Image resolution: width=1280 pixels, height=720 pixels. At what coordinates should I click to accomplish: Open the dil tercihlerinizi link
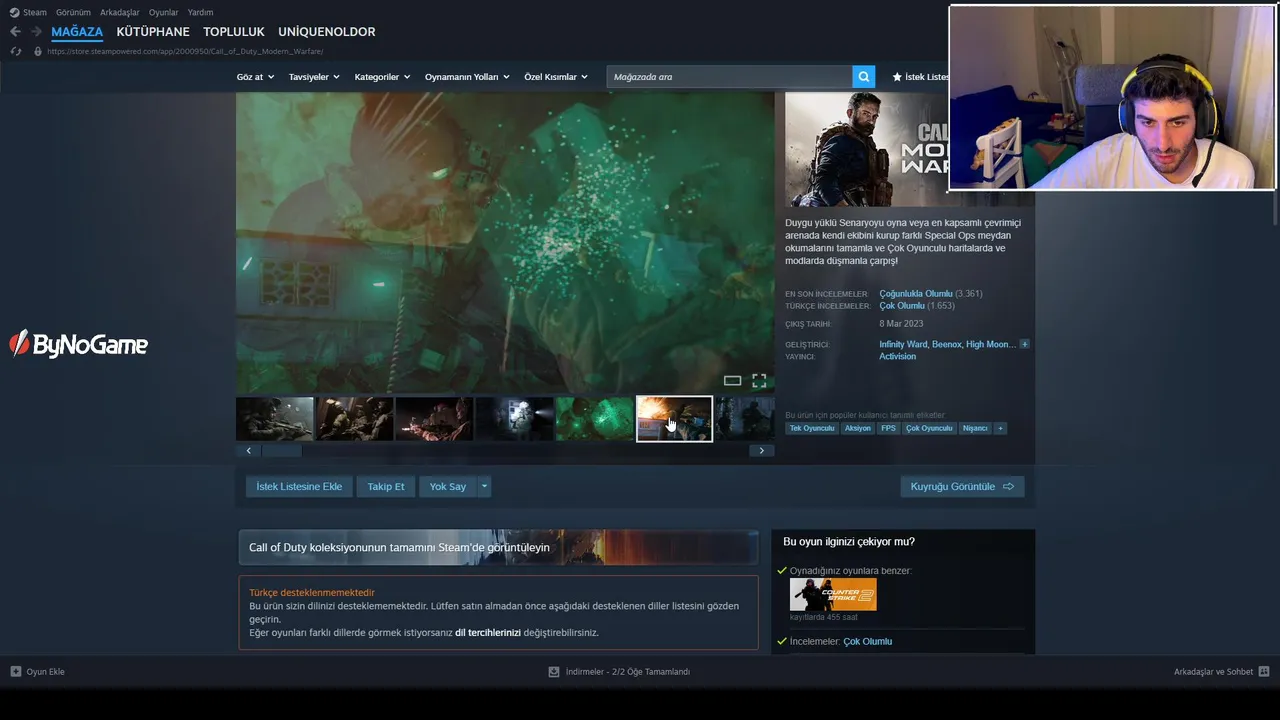(x=488, y=633)
